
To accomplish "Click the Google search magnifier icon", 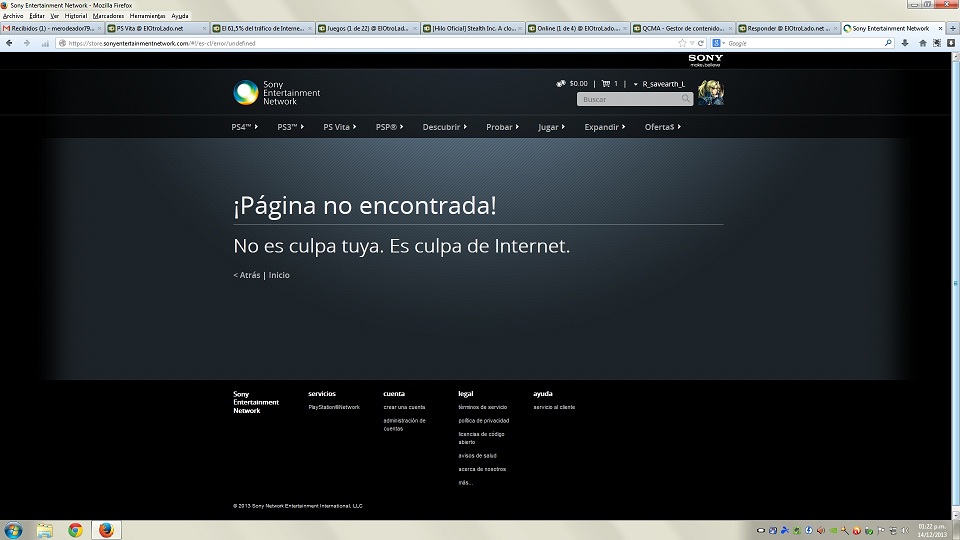I will 888,43.
